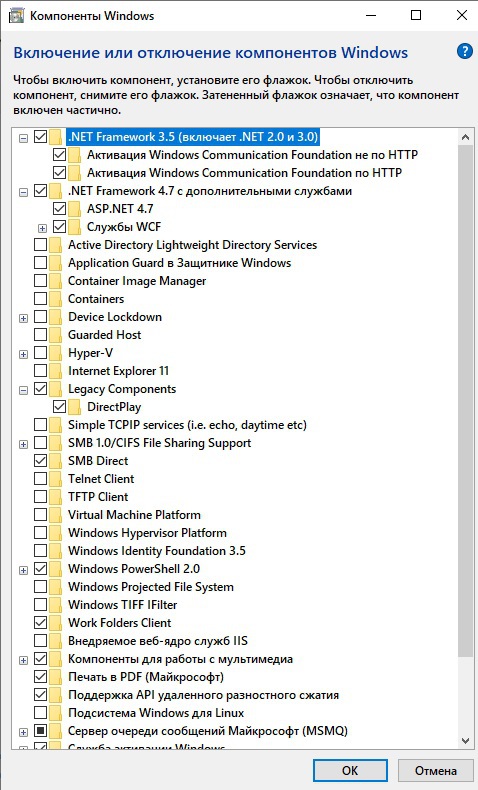Uncheck WCF activation по HTTP checkbox

[59, 173]
